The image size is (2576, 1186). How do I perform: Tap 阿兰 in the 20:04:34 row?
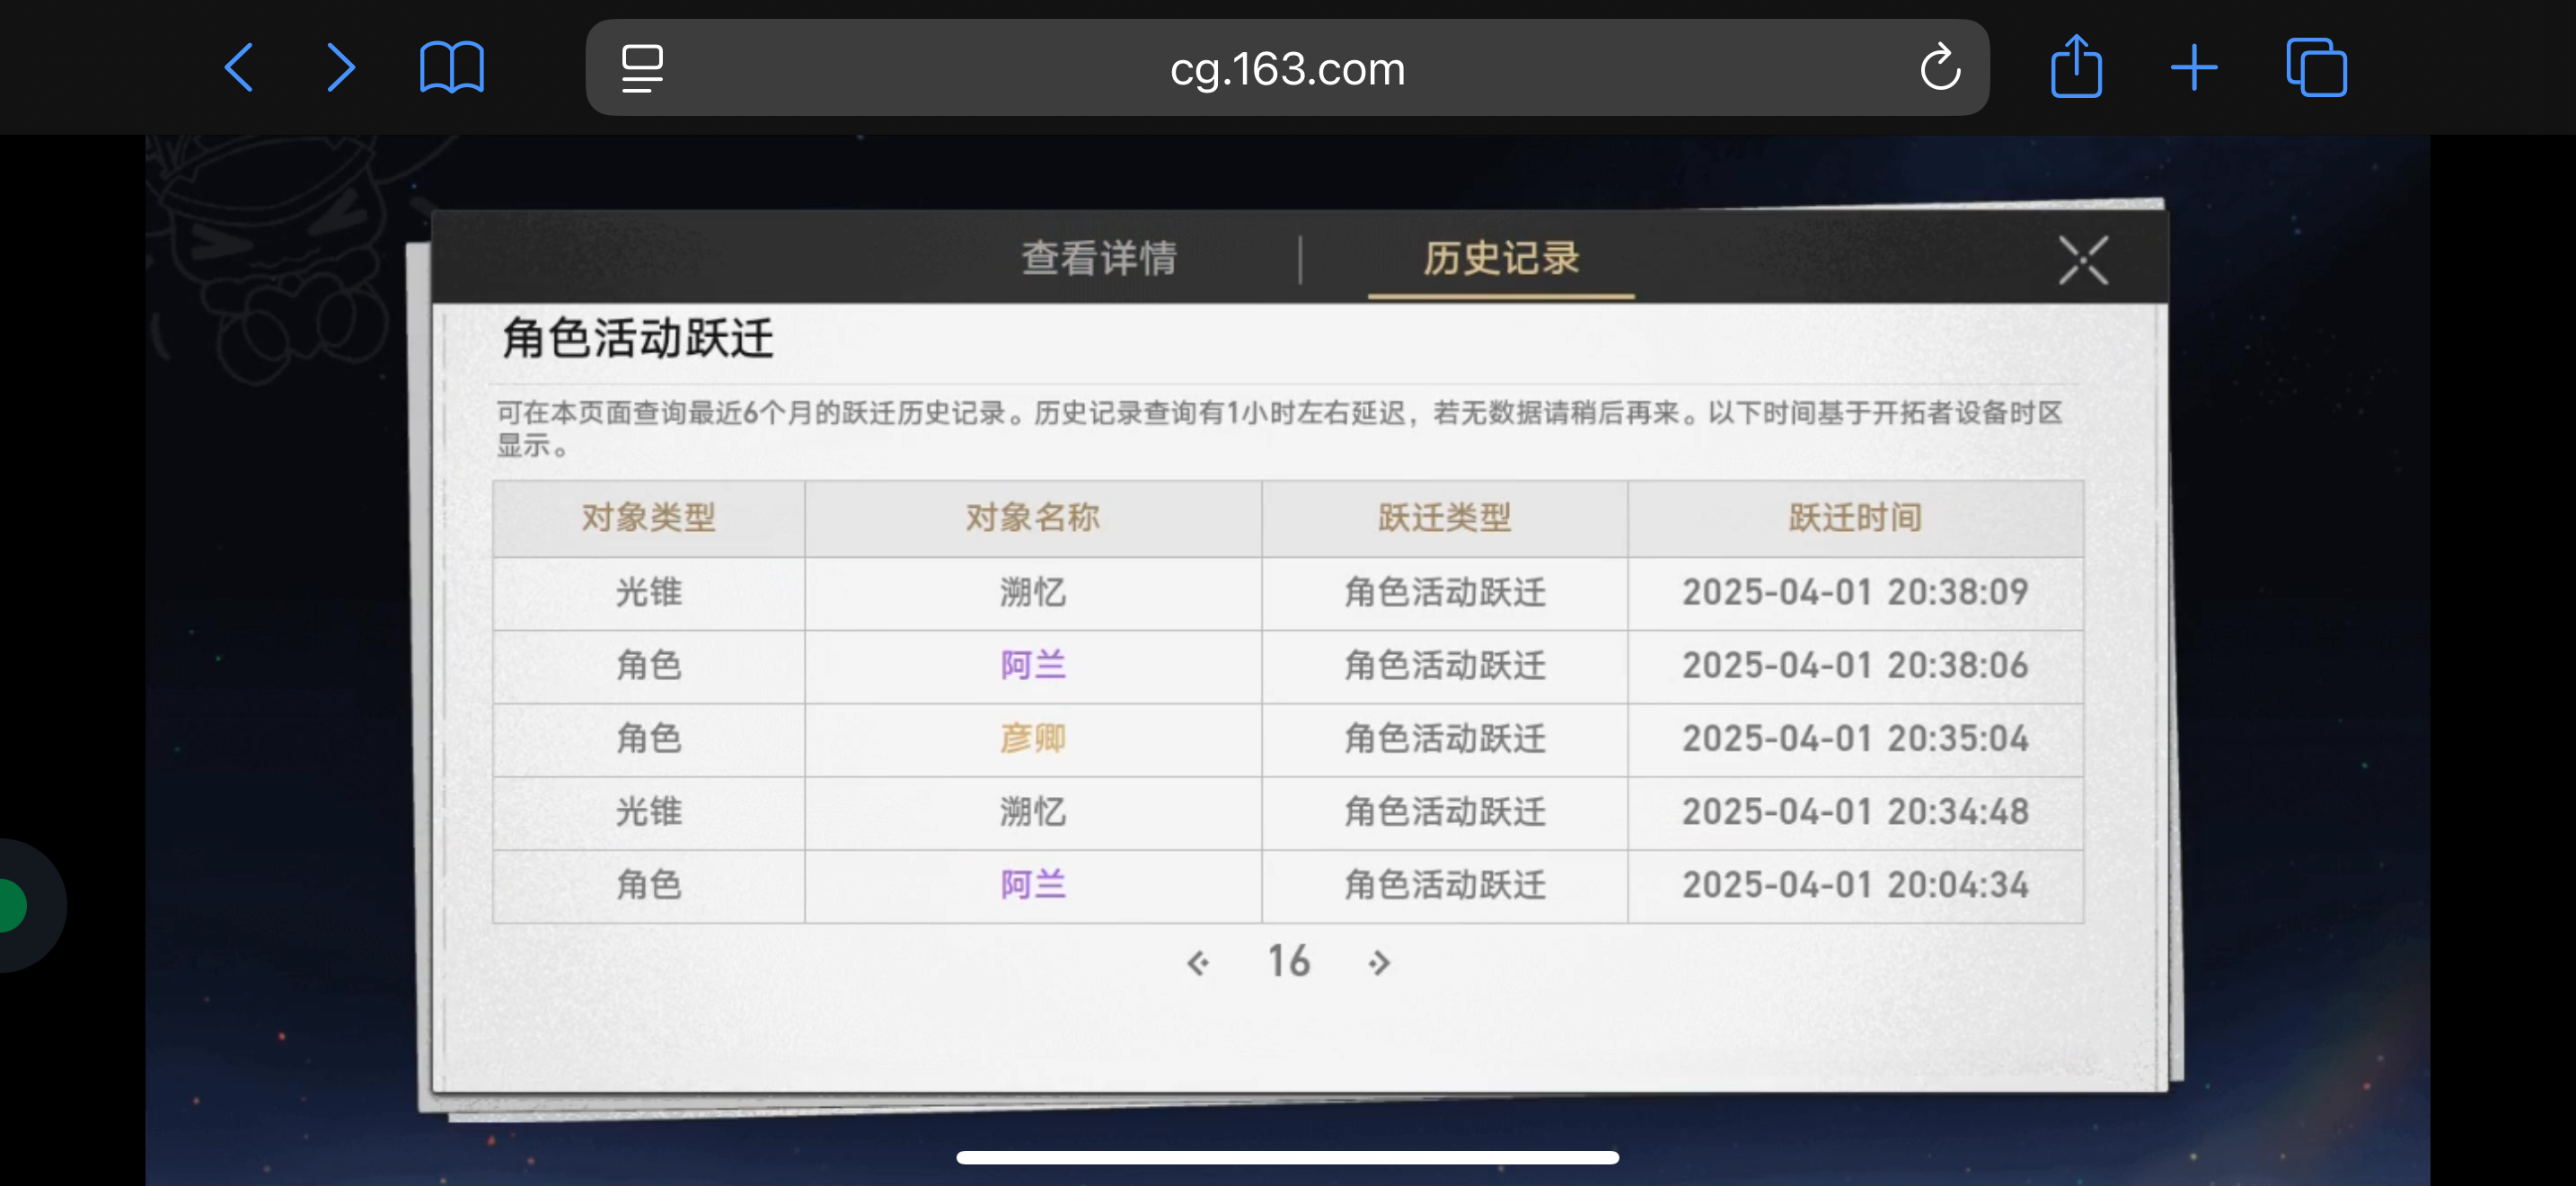click(1033, 885)
